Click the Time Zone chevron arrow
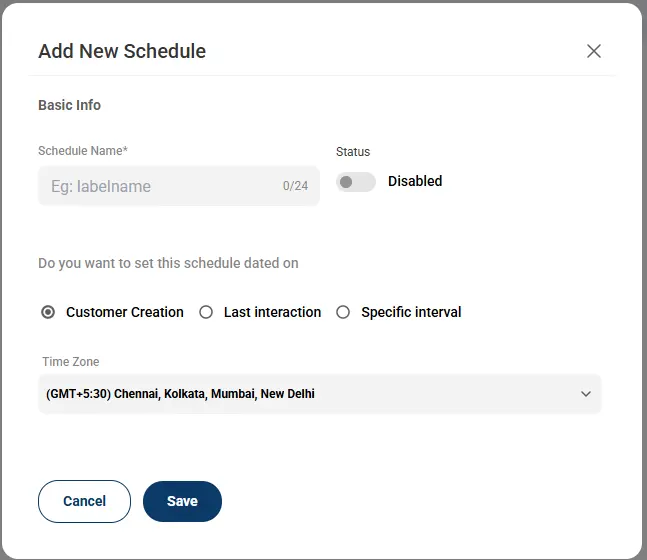The image size is (647, 560). 586,394
